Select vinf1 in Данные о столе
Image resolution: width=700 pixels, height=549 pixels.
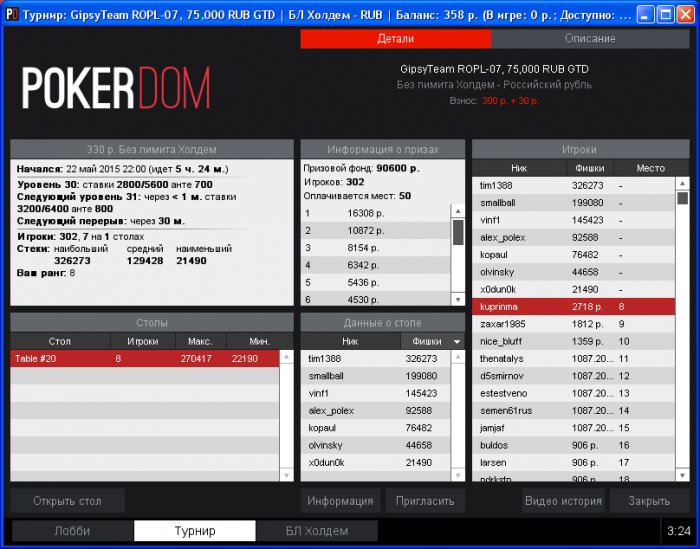click(376, 393)
